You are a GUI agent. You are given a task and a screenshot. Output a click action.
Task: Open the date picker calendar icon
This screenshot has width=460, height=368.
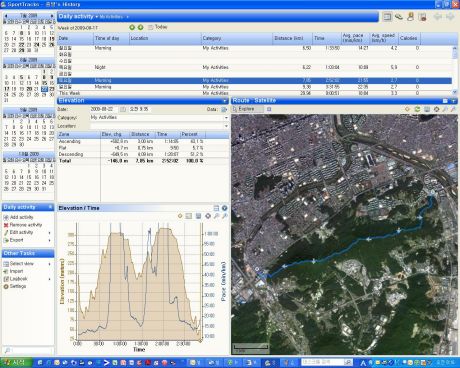click(123, 109)
